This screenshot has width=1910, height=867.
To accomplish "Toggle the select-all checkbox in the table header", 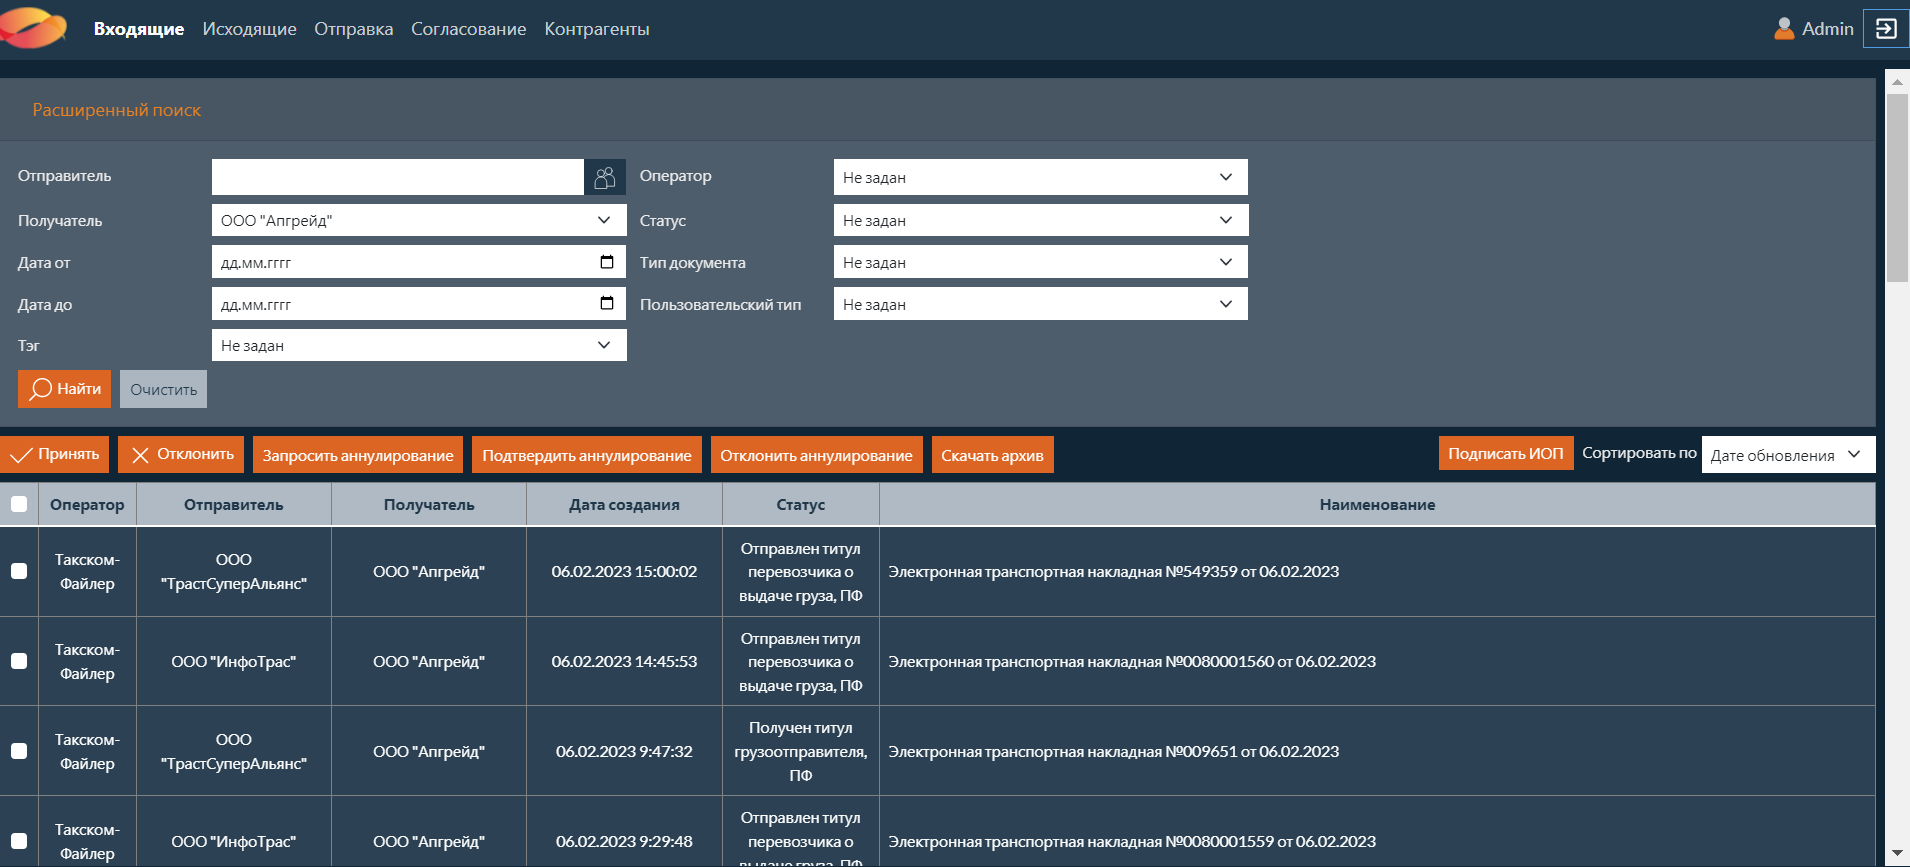I will coord(19,504).
